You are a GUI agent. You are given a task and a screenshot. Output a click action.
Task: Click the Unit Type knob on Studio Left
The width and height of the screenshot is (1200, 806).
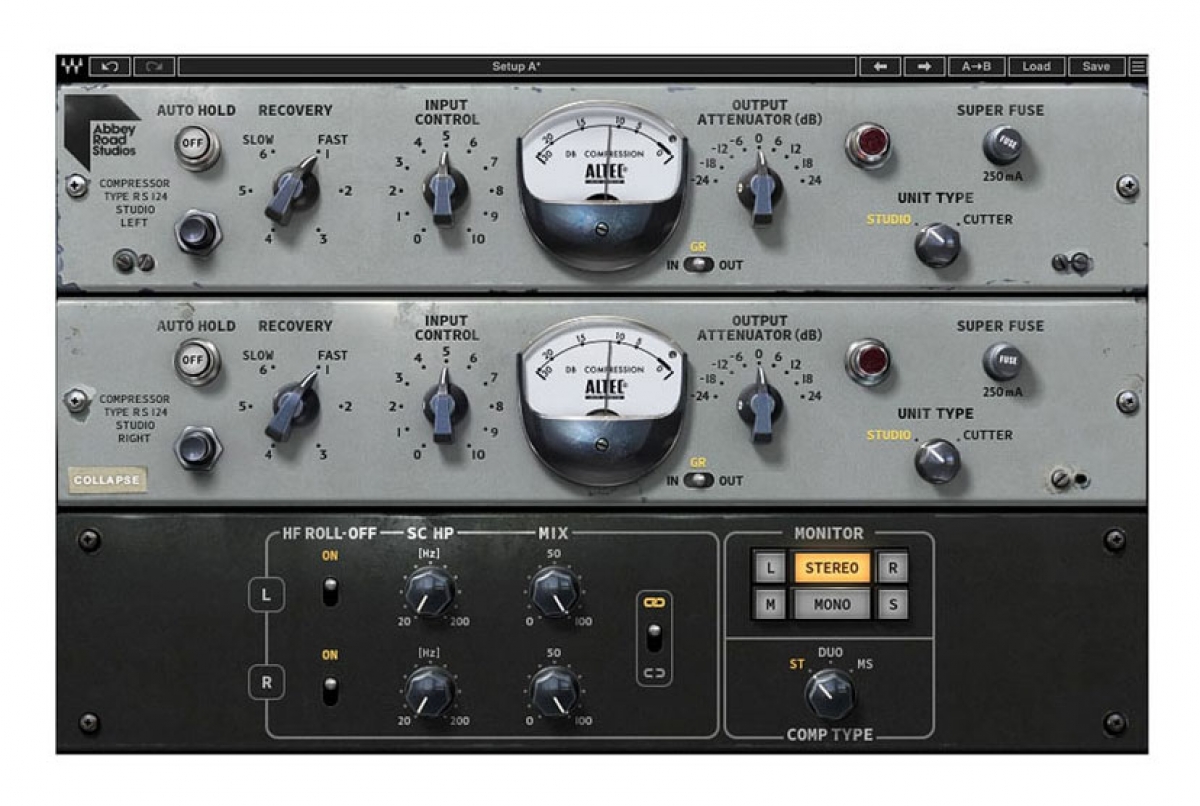click(937, 244)
